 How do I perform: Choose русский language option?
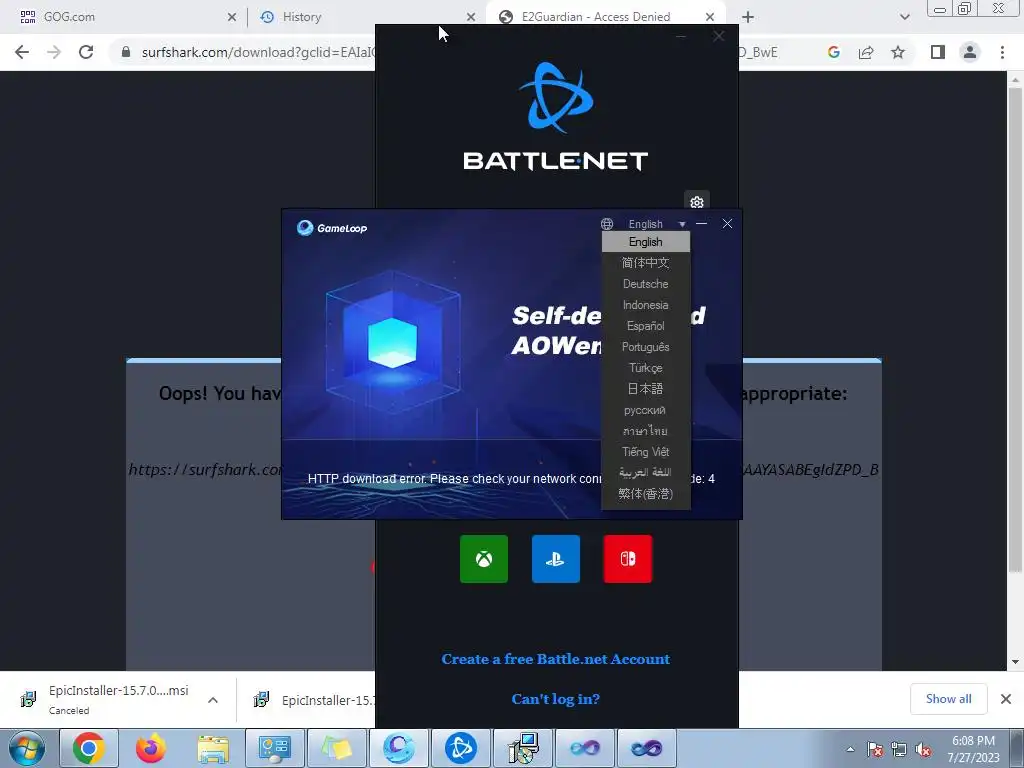pos(645,410)
